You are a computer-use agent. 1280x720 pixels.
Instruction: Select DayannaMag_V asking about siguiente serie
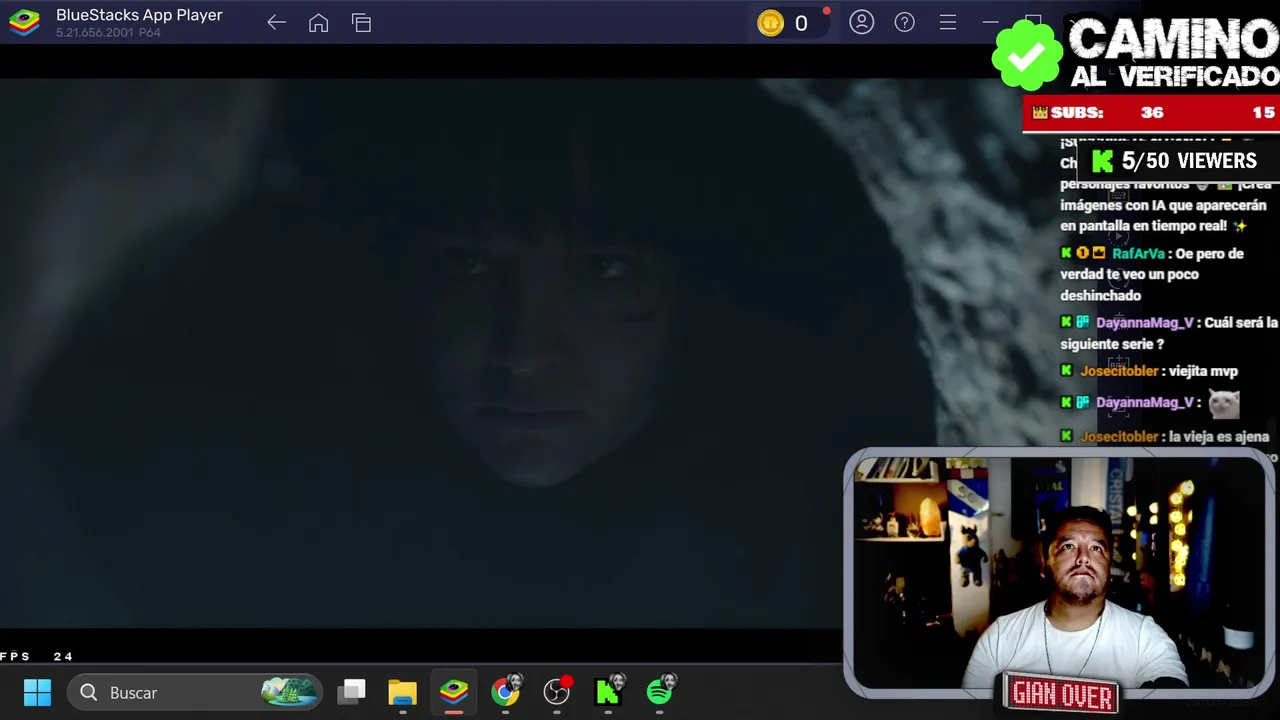pos(1144,323)
